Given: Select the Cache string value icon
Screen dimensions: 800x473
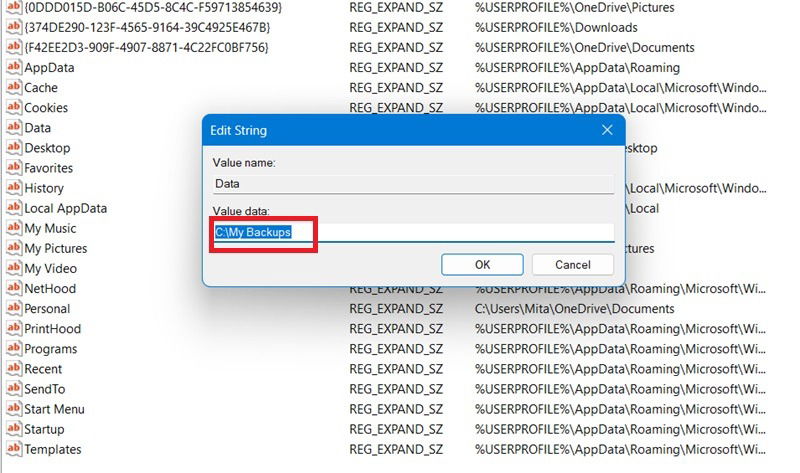Looking at the screenshot, I should click(14, 87).
